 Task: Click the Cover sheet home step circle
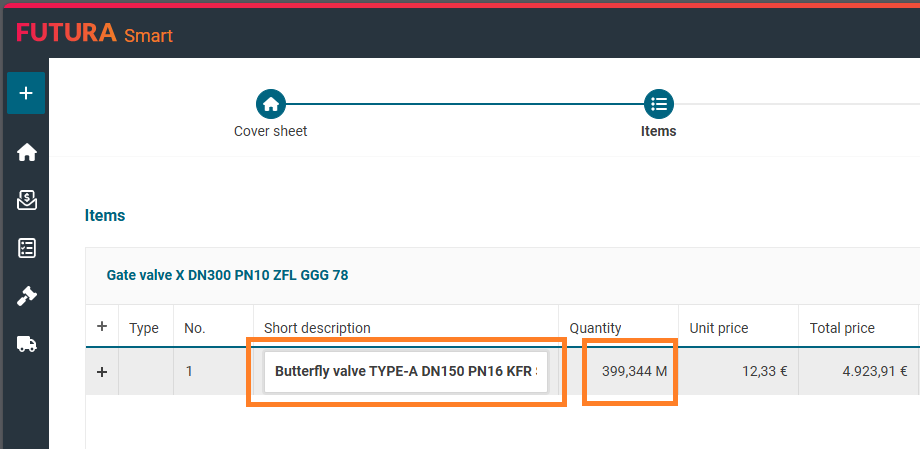[271, 103]
